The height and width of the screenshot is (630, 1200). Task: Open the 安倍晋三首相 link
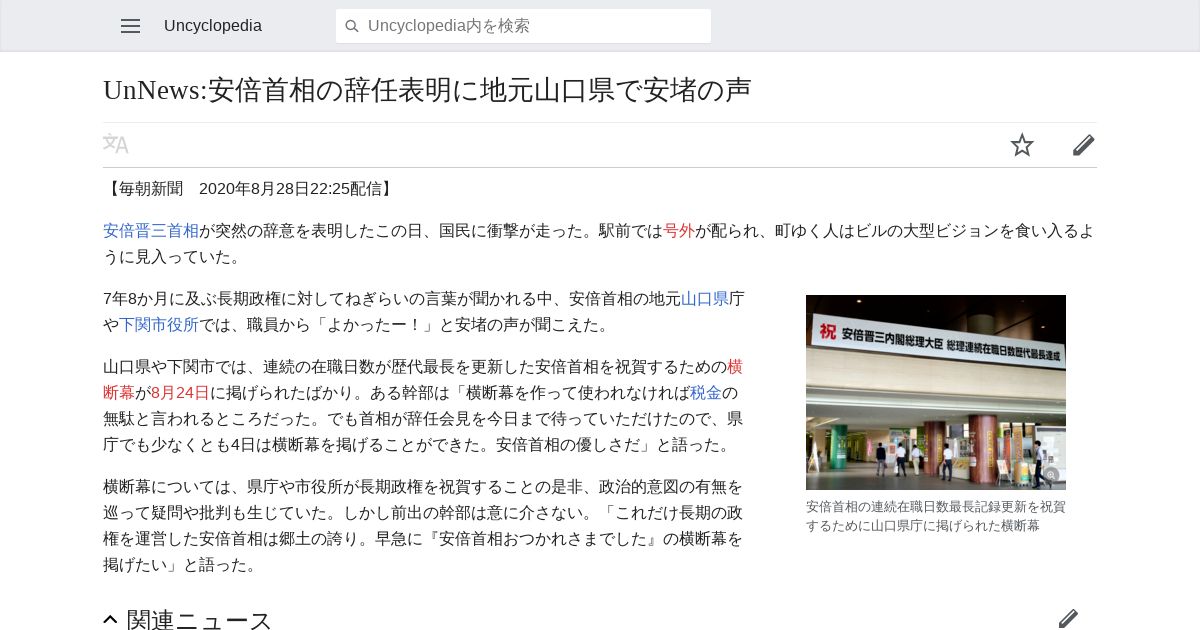[151, 231]
